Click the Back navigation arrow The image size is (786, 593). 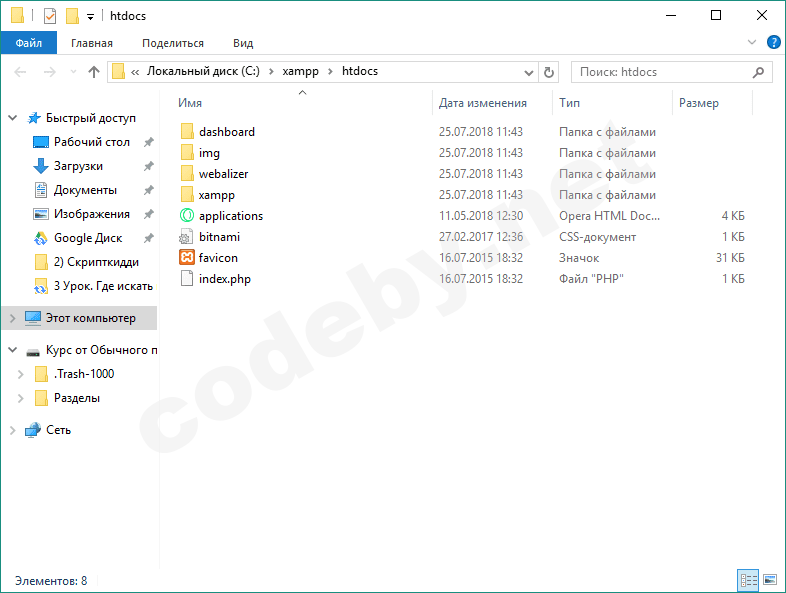[20, 72]
